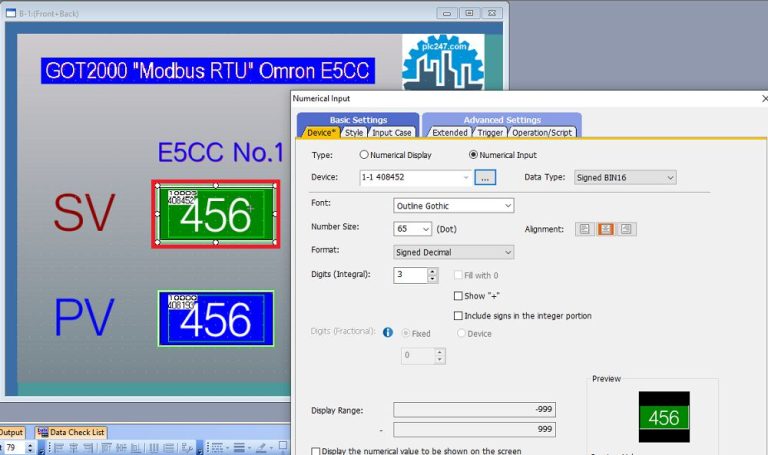Click the fractional digits info icon

tap(387, 333)
